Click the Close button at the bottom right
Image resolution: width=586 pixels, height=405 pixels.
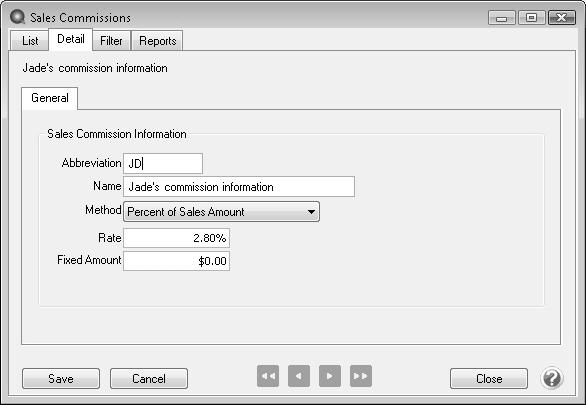[489, 378]
